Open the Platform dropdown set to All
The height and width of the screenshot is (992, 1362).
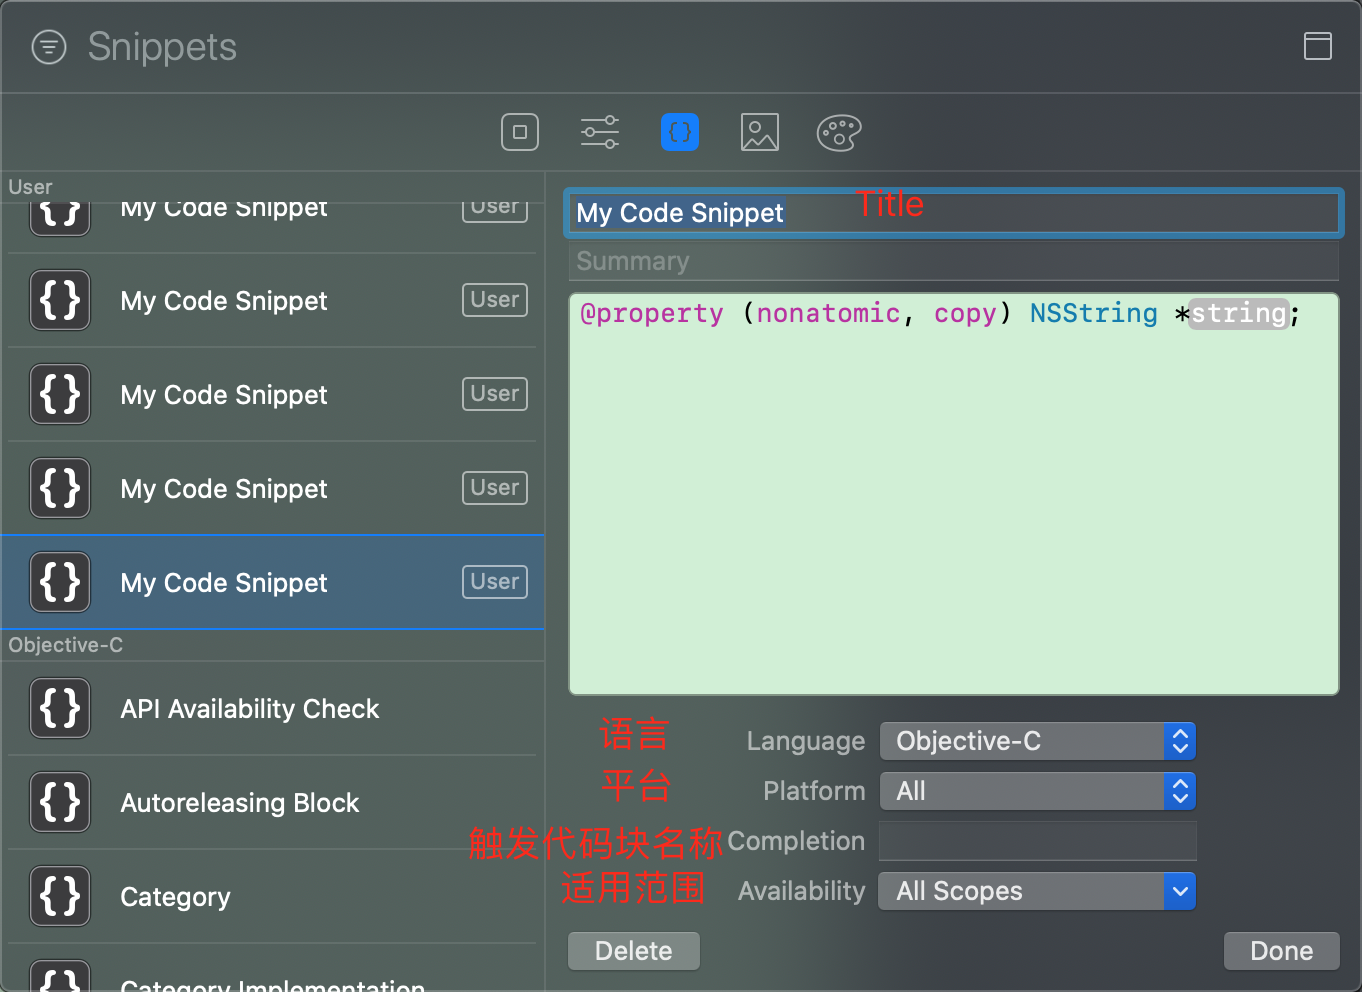(x=1037, y=791)
